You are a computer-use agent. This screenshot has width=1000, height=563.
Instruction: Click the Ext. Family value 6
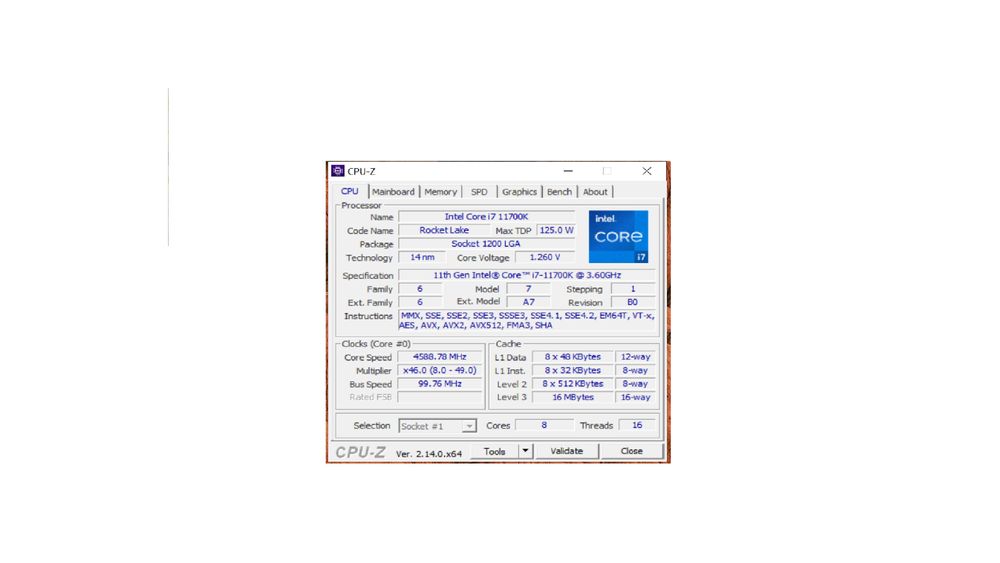pos(420,302)
